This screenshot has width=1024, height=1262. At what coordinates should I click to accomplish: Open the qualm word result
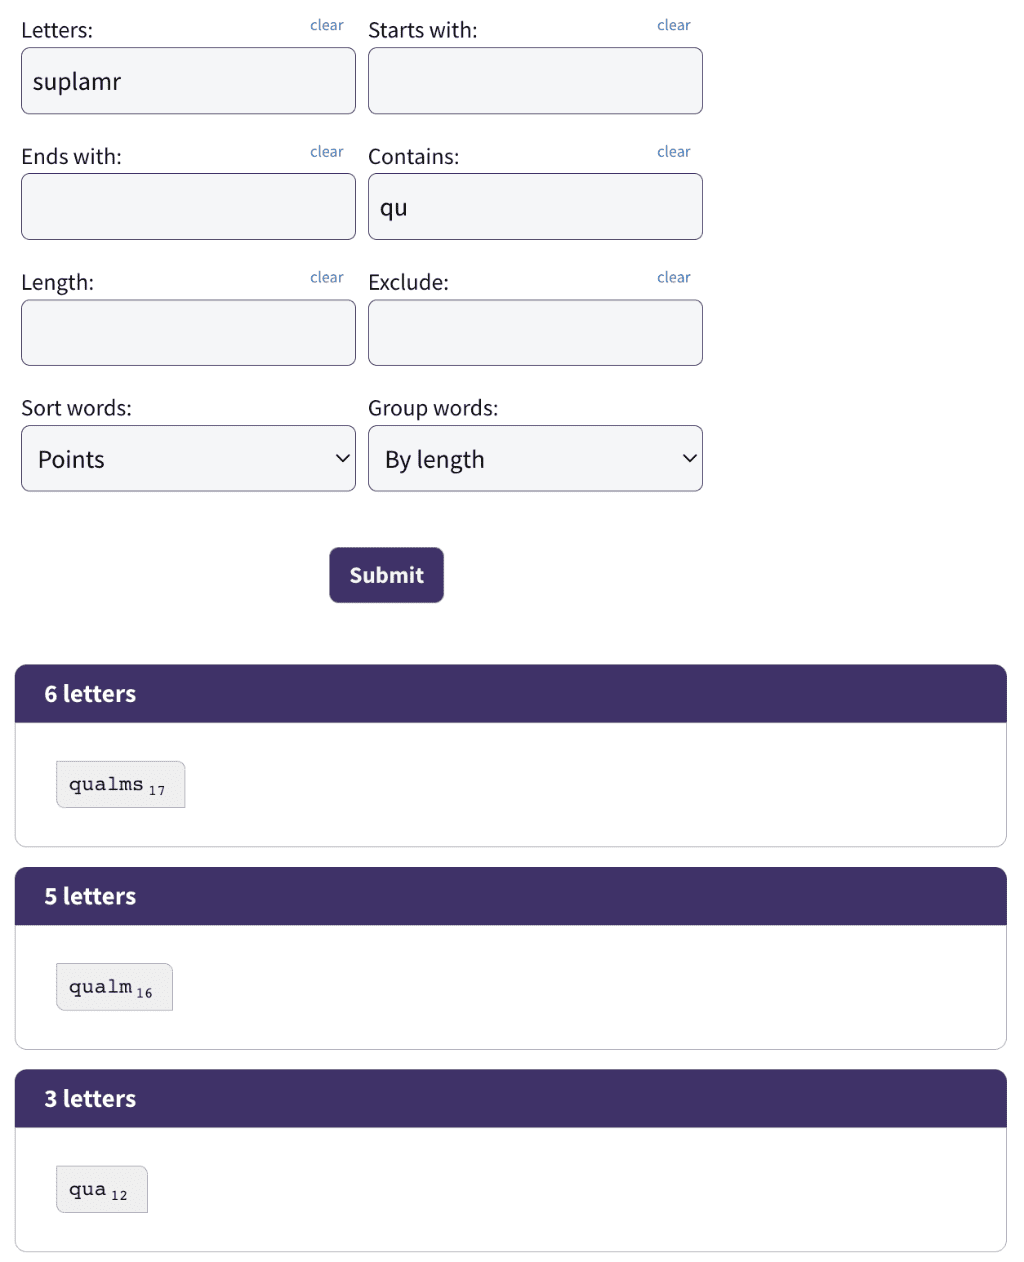click(114, 988)
